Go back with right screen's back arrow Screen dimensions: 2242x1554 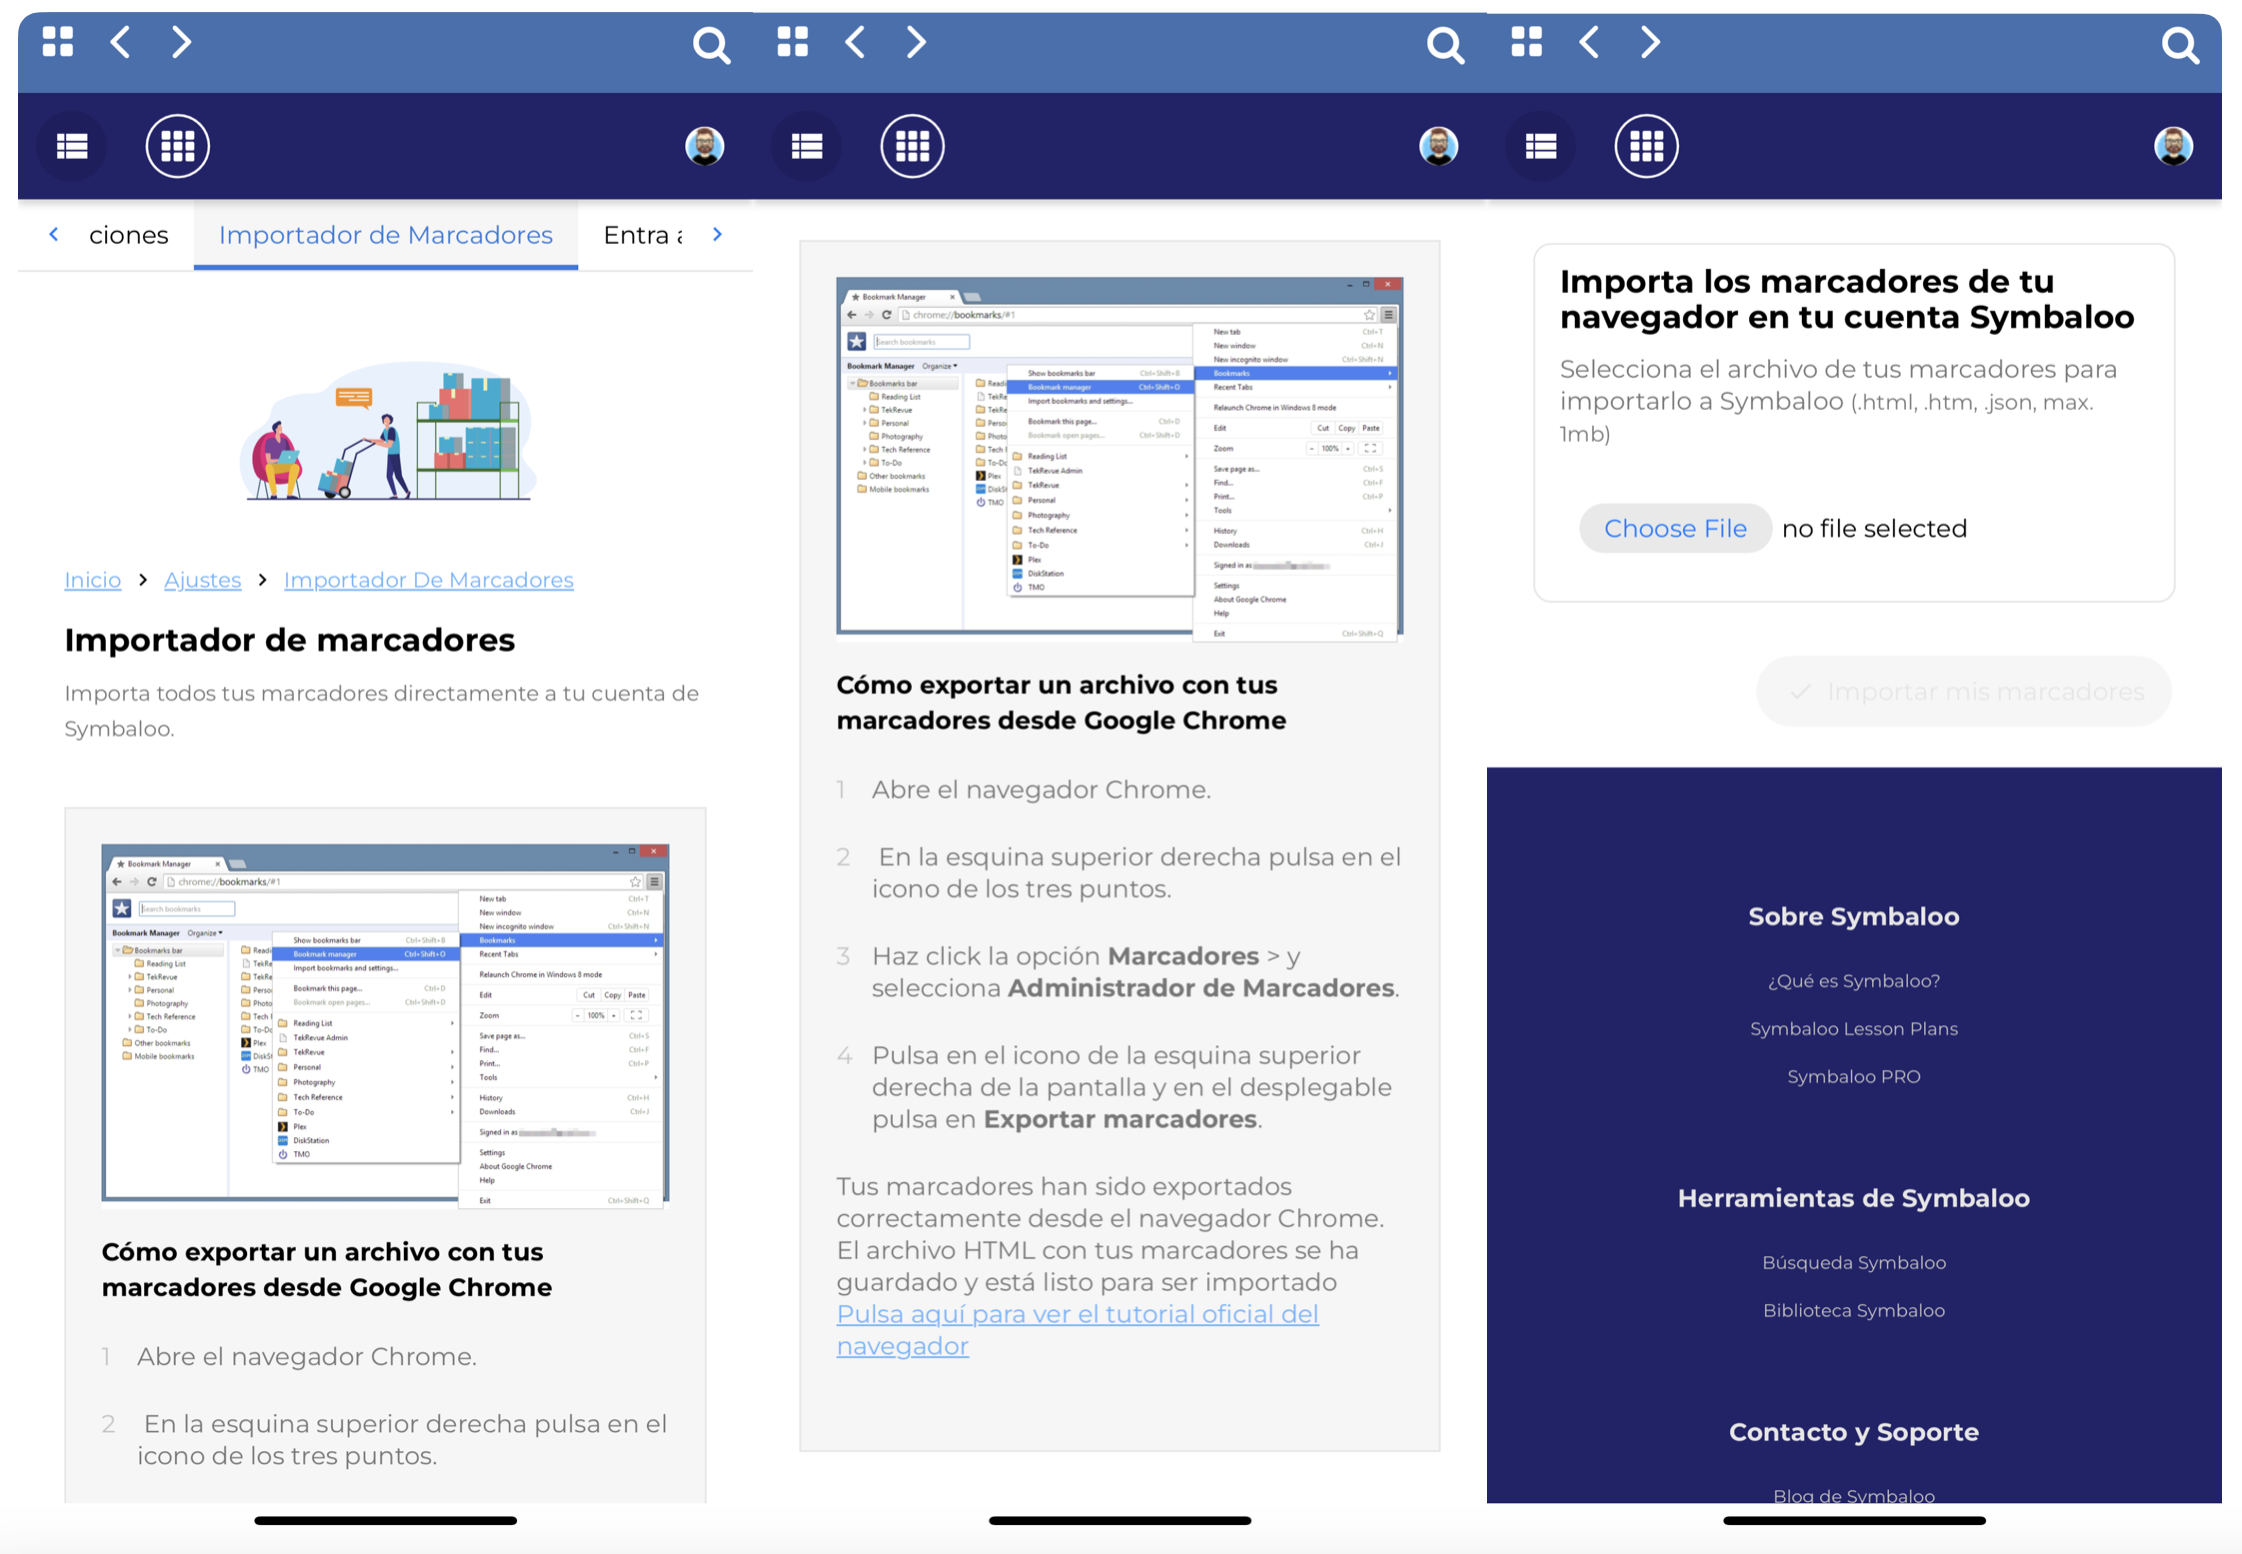click(1589, 42)
